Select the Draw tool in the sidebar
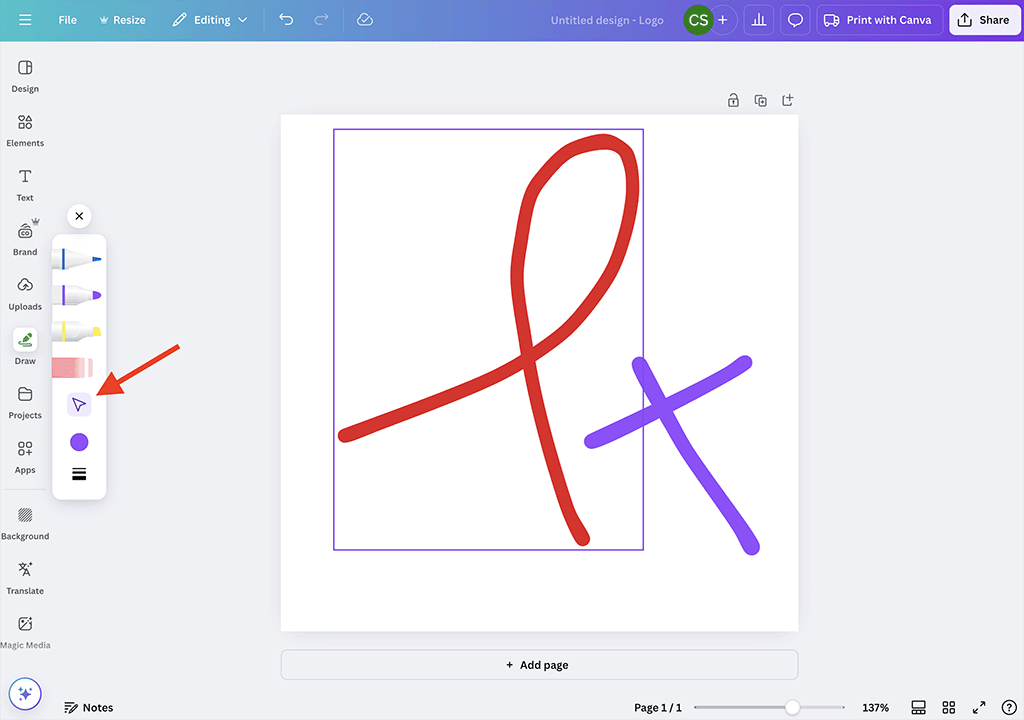The image size is (1024, 720). 25,348
